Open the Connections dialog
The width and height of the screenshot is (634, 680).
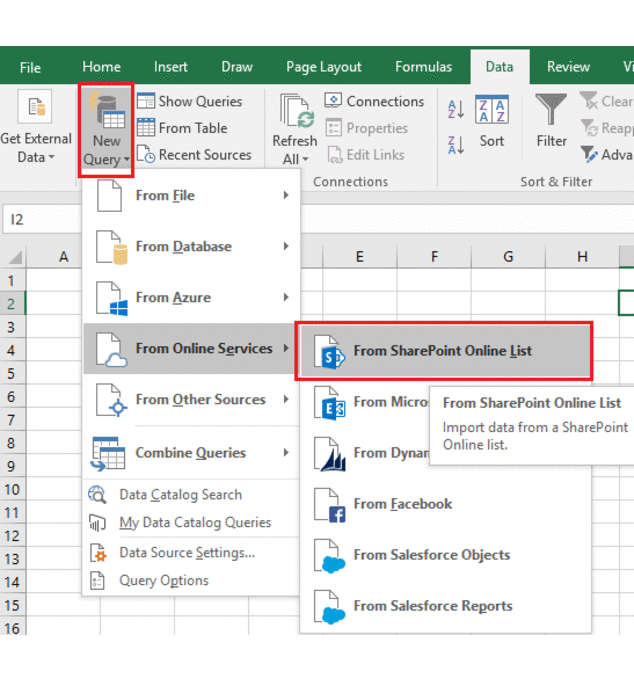[x=374, y=101]
